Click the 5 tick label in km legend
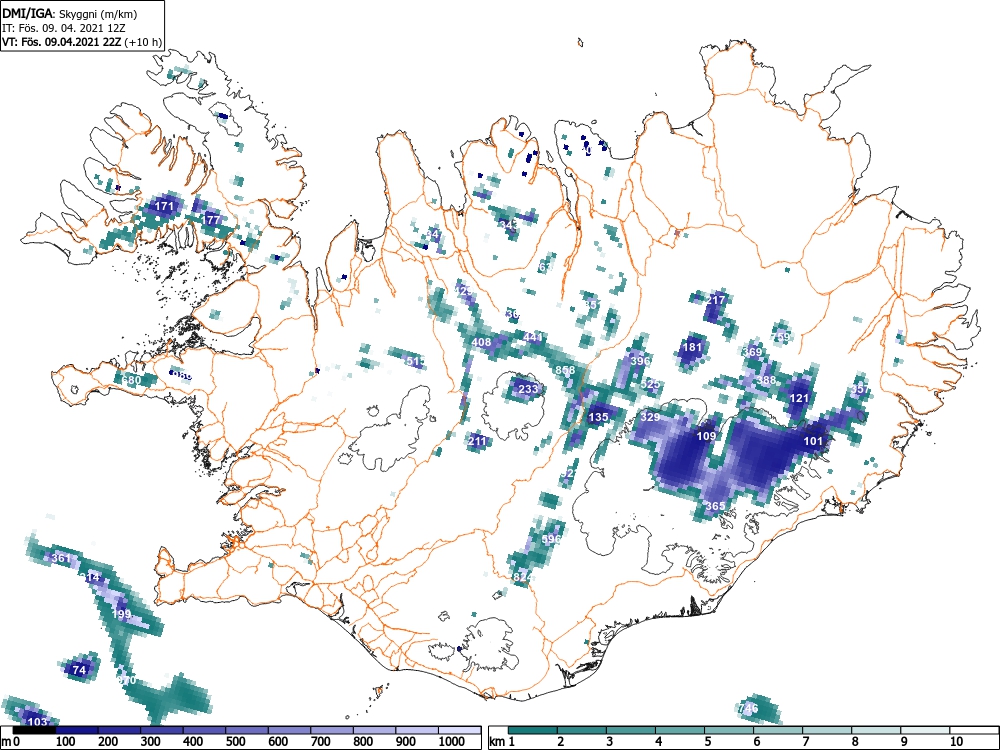Image resolution: width=1000 pixels, height=750 pixels. [707, 741]
